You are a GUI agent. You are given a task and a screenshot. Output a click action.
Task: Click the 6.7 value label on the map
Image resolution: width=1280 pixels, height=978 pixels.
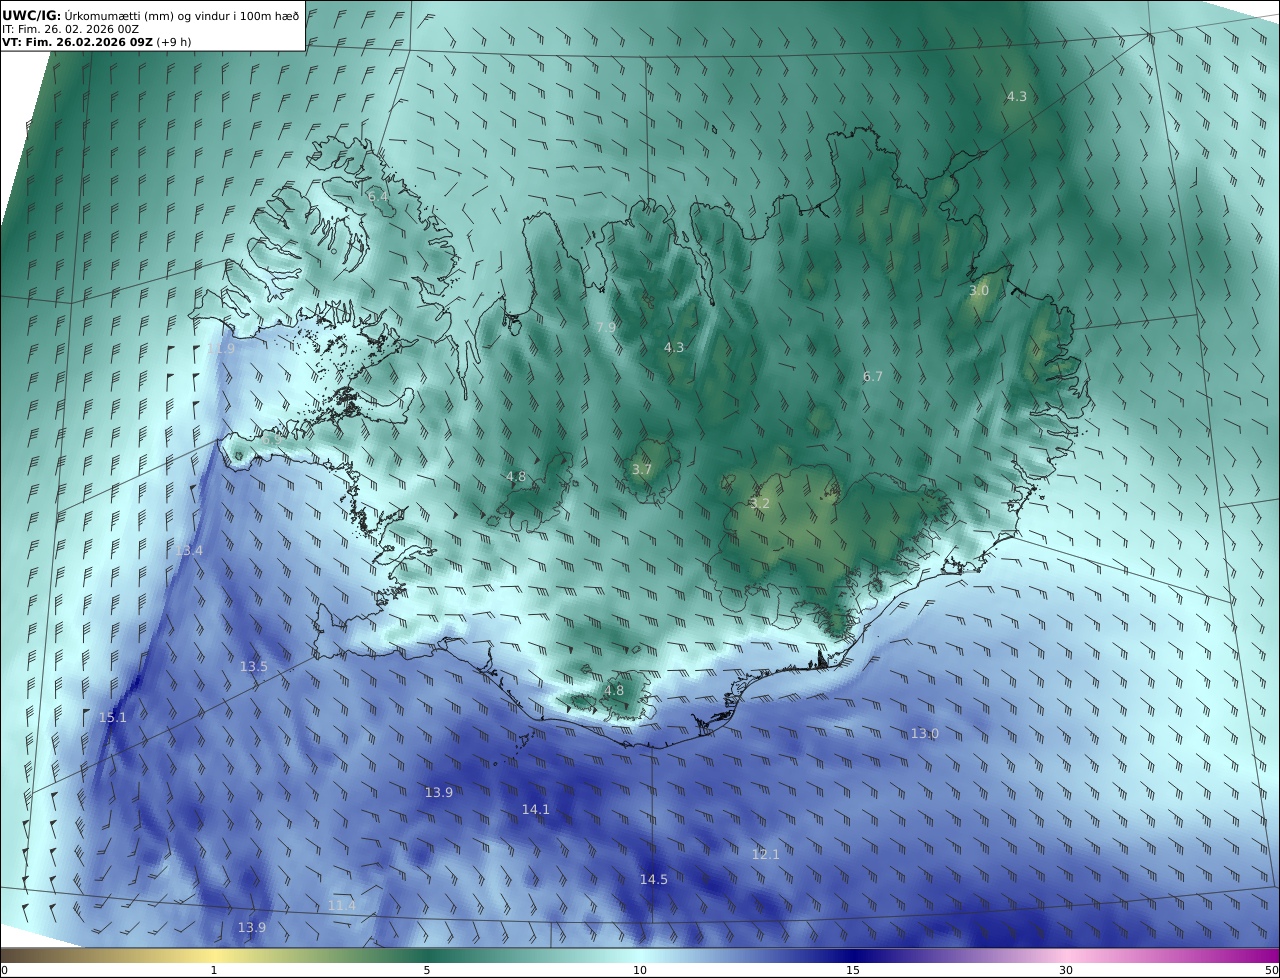click(873, 377)
